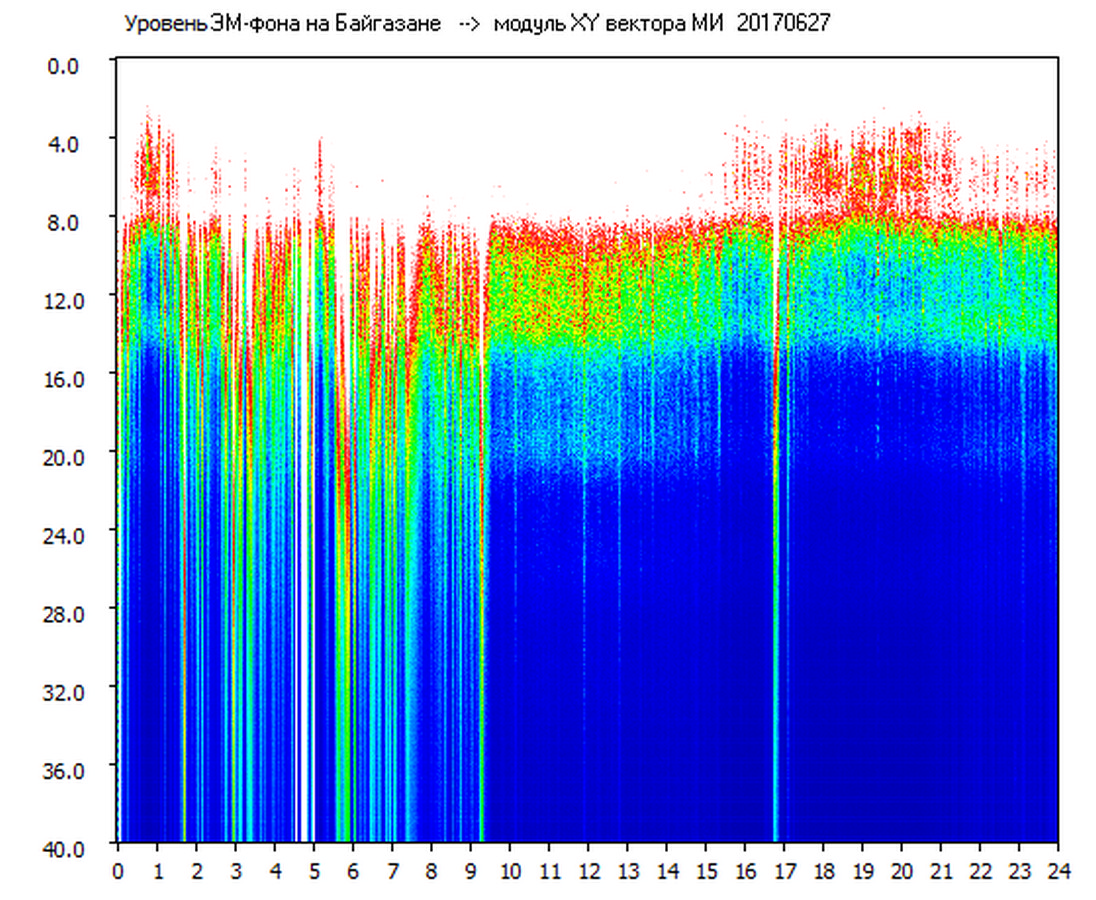Click the x-axis label 17
Viewport: 1096px width, 900px height.
(x=784, y=870)
